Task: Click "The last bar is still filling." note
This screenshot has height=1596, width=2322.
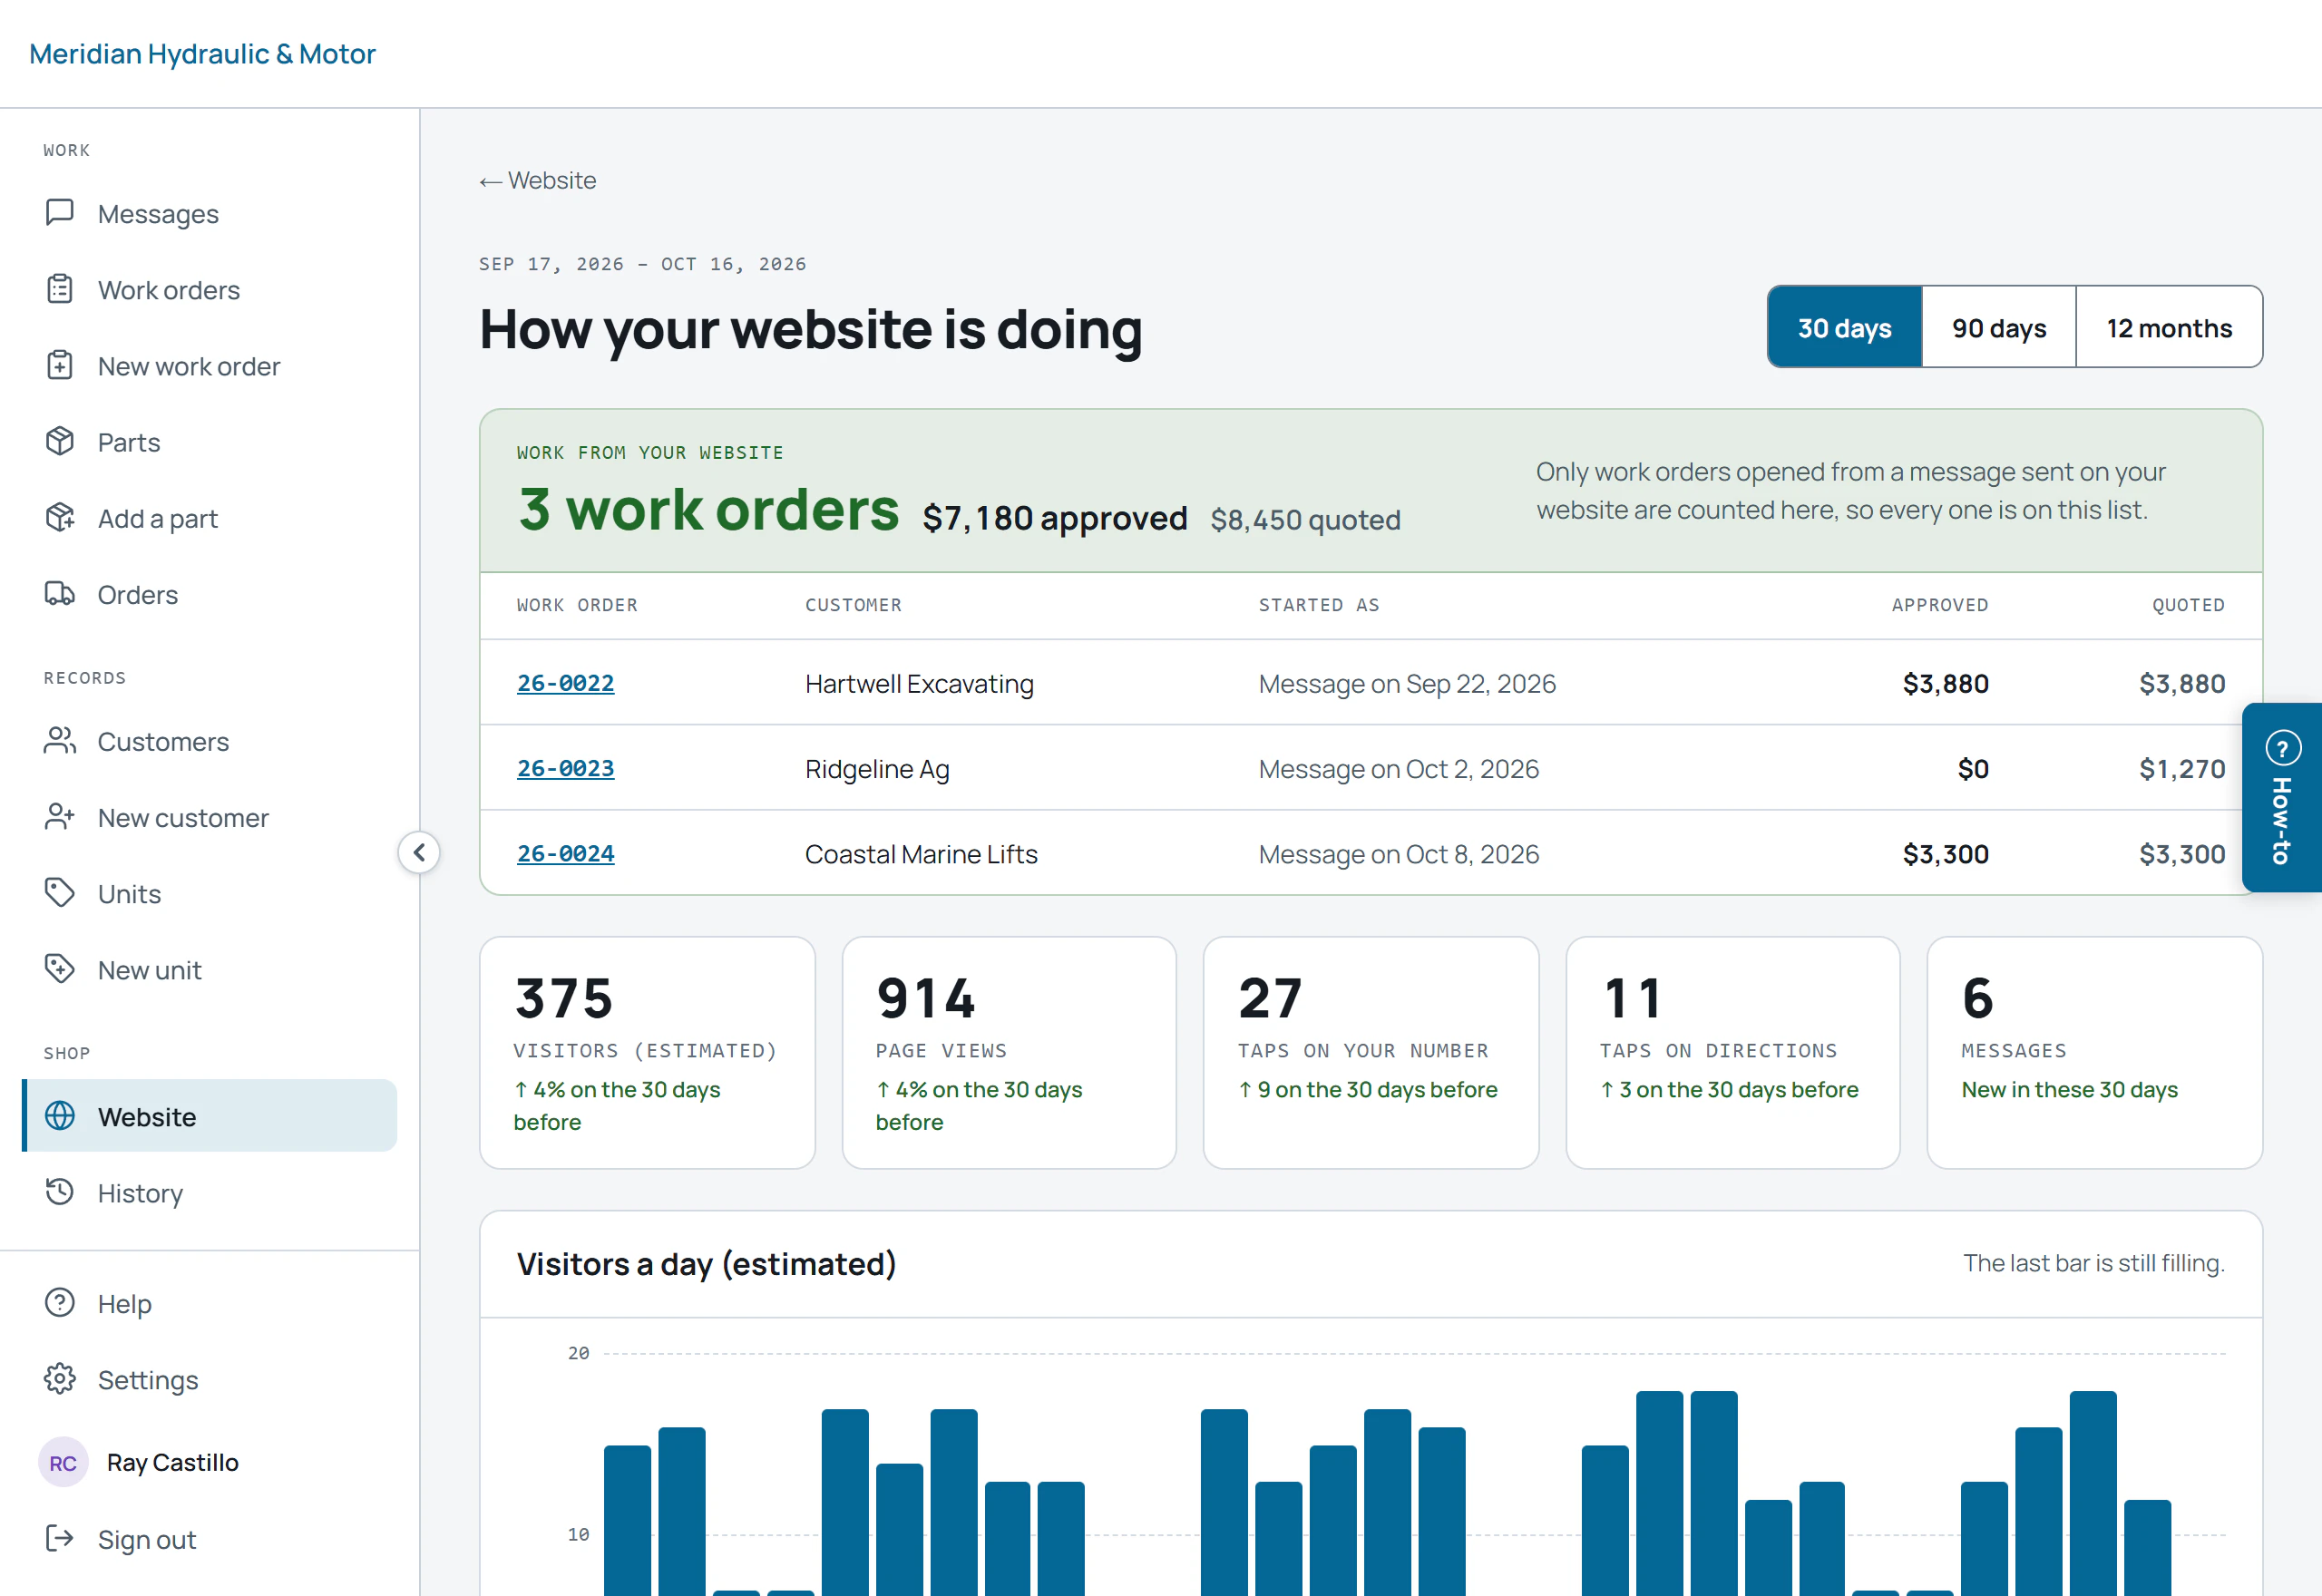Action: coord(2094,1263)
